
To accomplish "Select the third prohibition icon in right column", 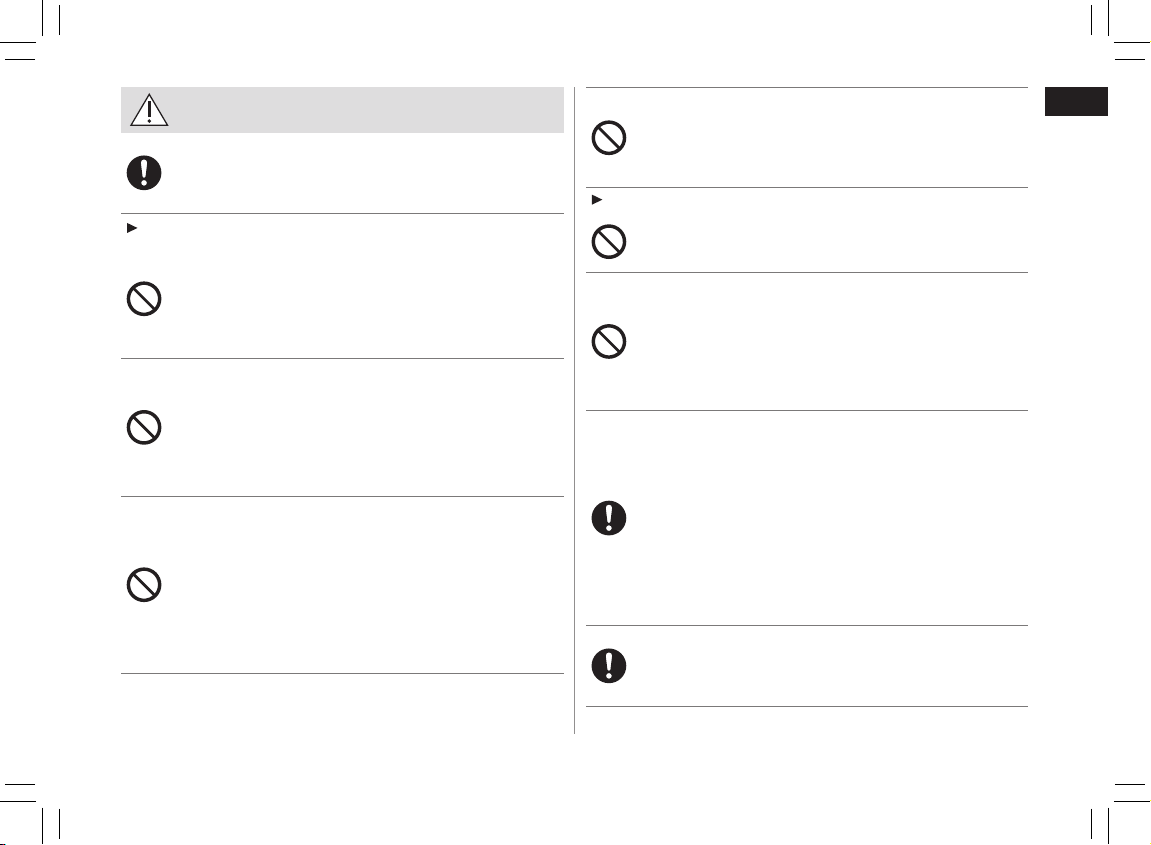I will click(609, 341).
